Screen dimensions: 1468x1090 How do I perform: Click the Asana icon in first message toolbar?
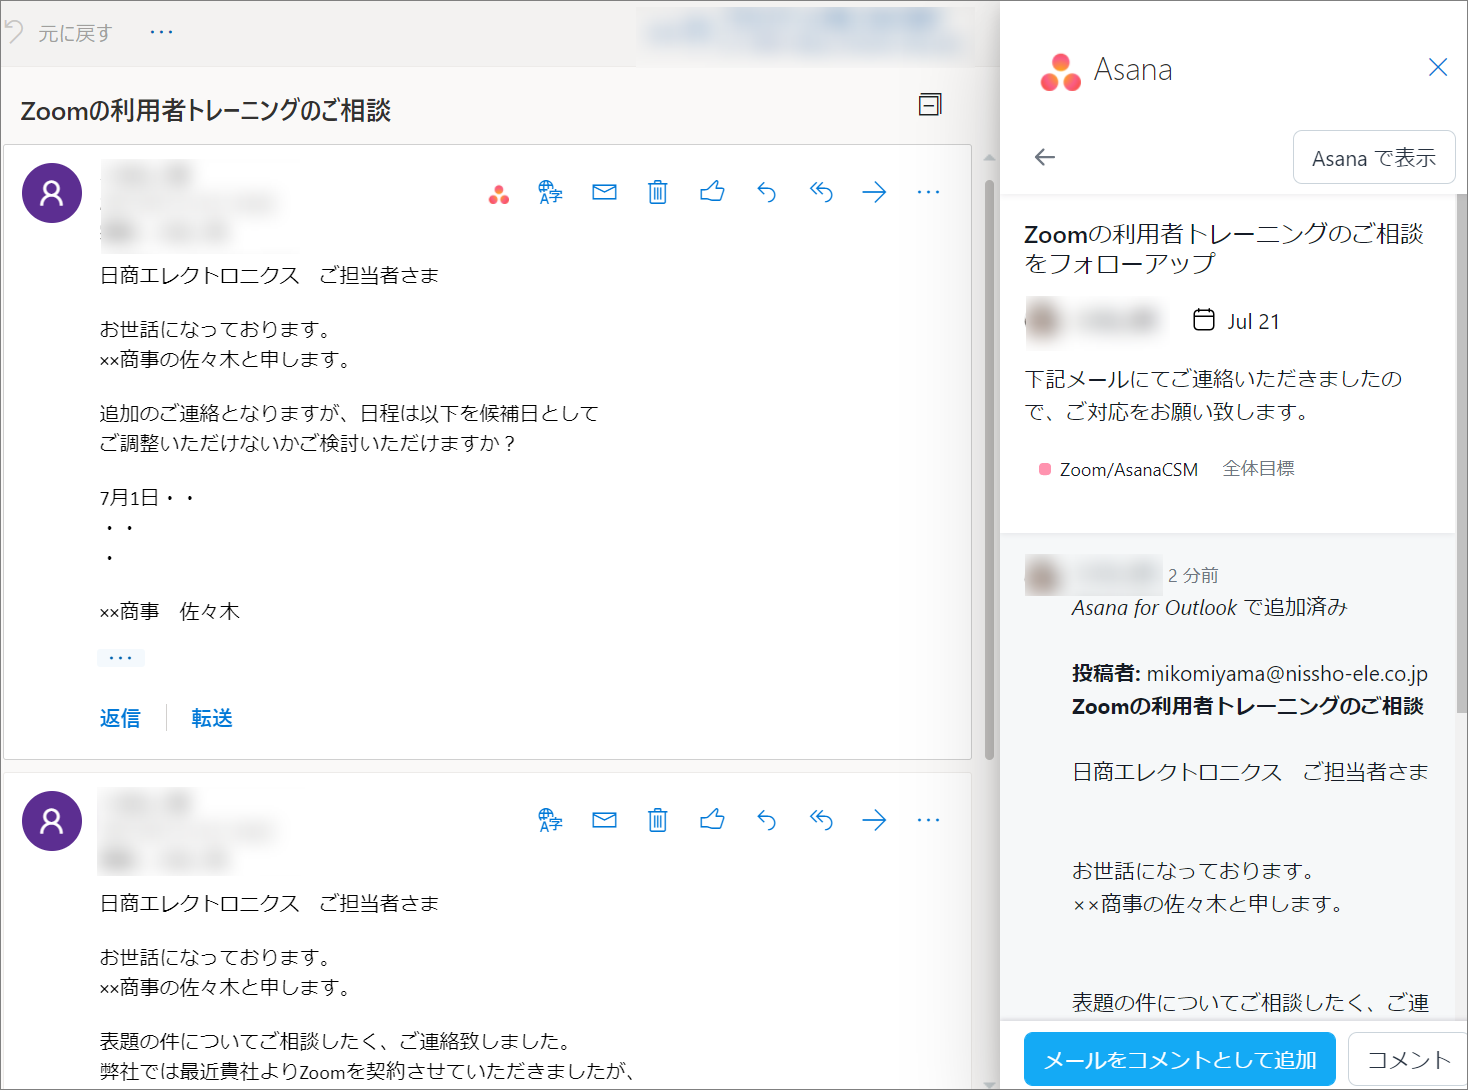[x=499, y=194]
